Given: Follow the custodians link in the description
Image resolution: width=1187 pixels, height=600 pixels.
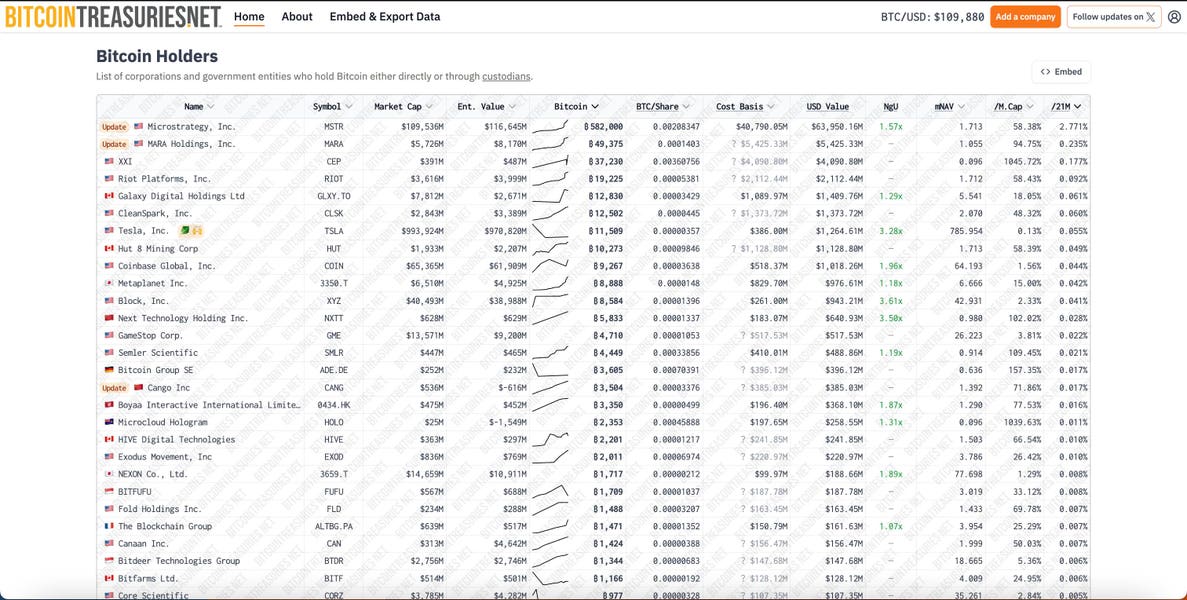Looking at the screenshot, I should [x=506, y=76].
